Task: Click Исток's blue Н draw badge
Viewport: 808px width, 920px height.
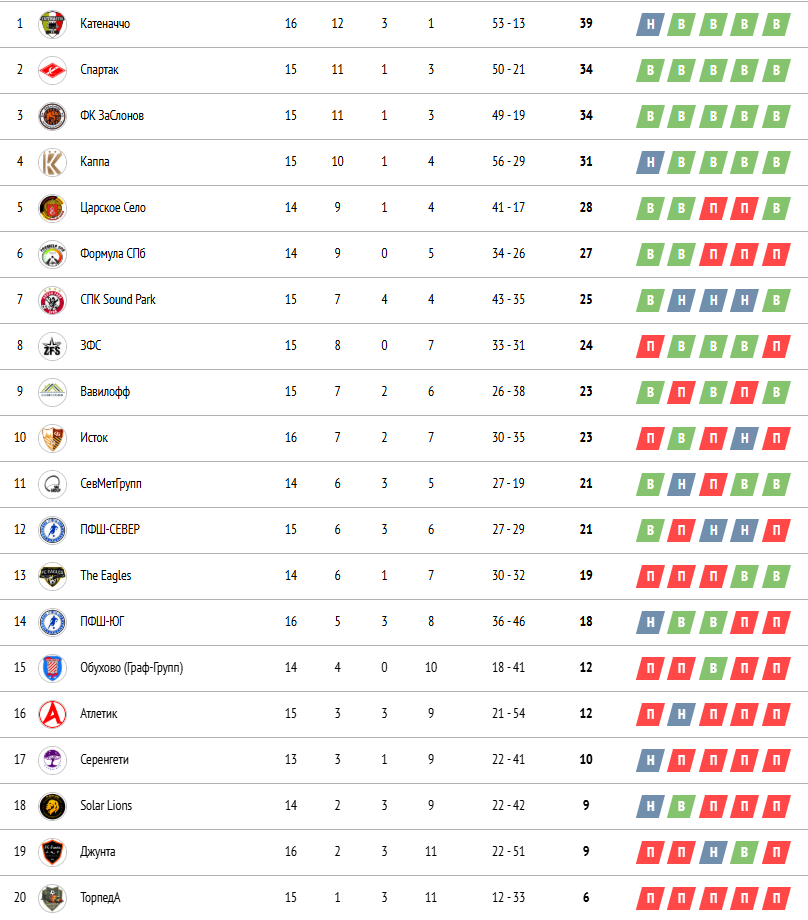Action: [745, 438]
